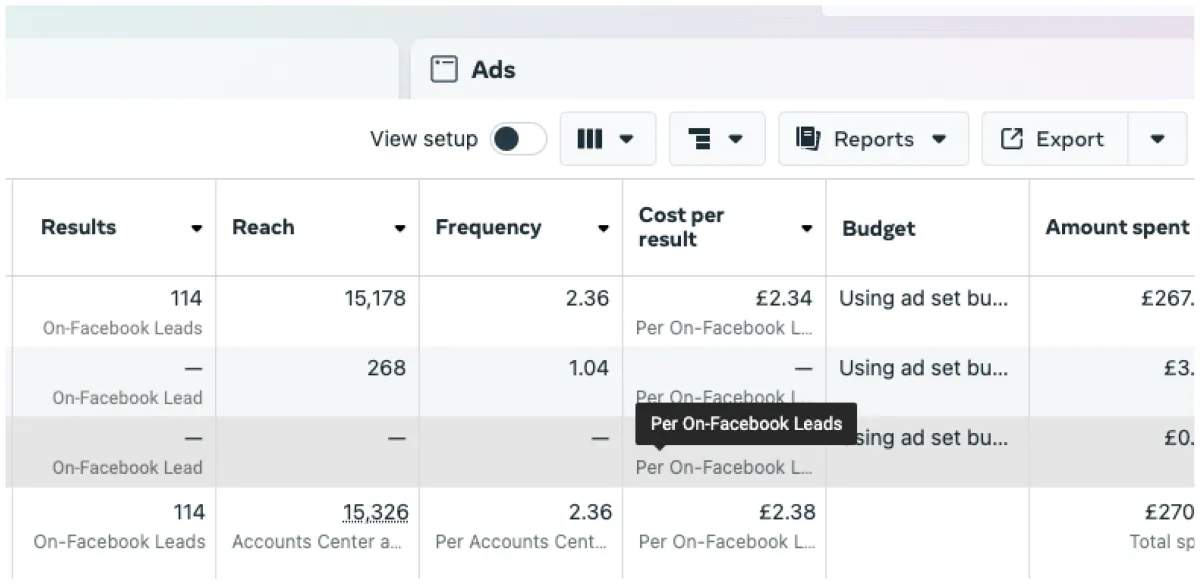Open the Results column sort arrow

coord(196,229)
